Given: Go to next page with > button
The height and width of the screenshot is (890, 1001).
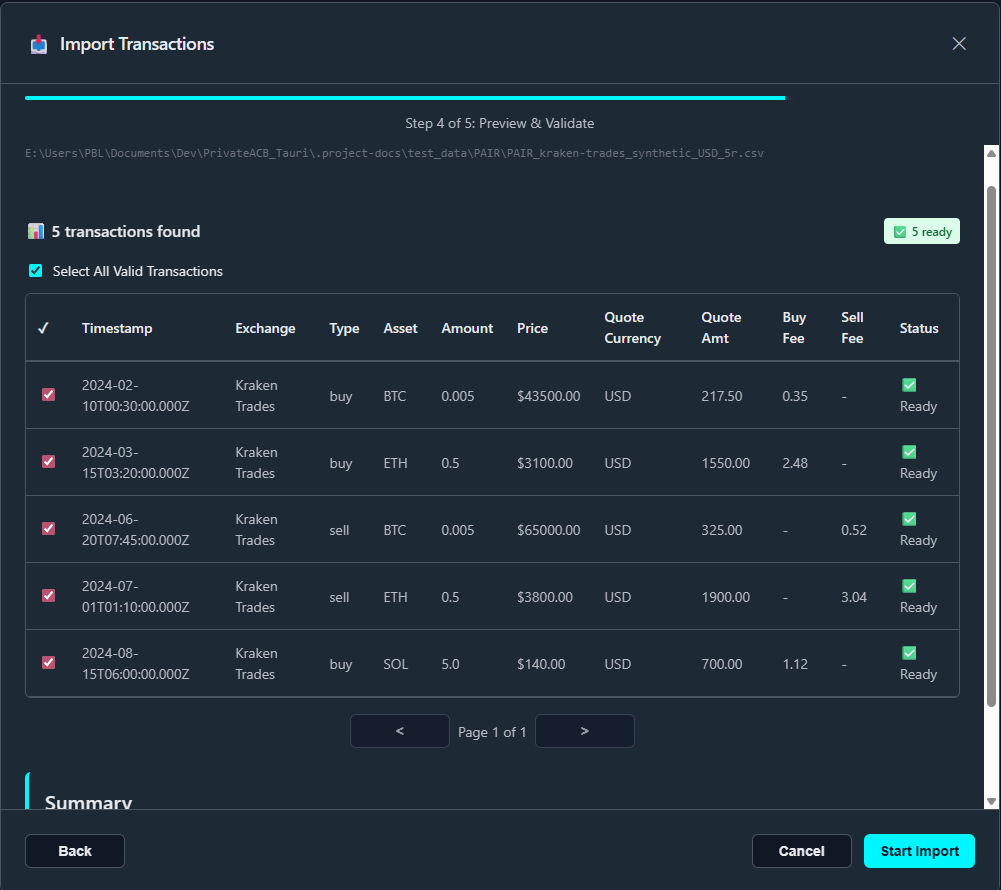Looking at the screenshot, I should [585, 731].
